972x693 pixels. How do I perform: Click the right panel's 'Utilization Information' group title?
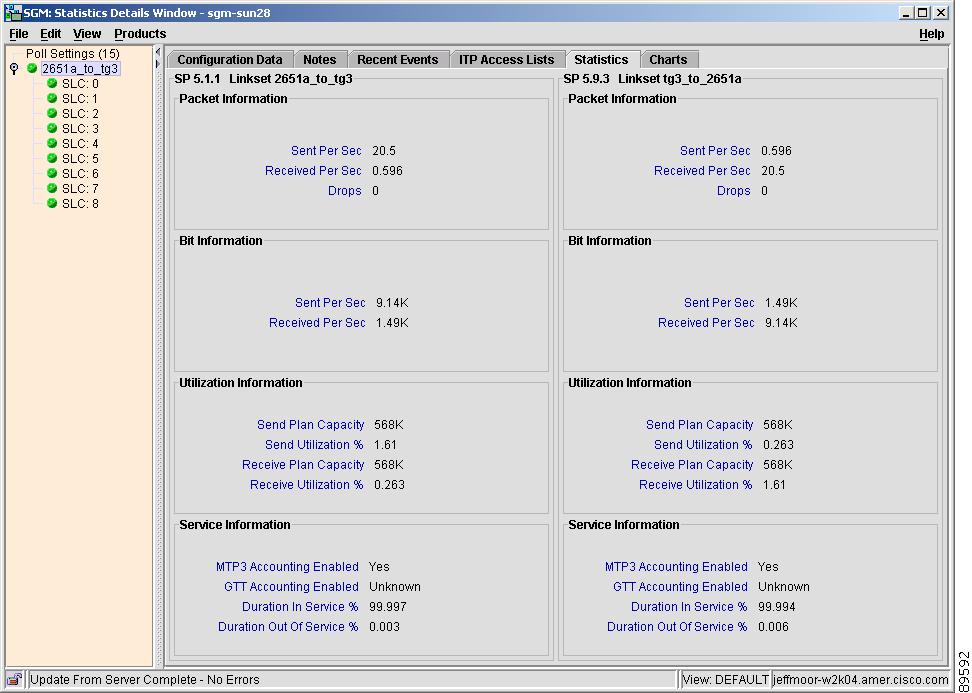[629, 382]
